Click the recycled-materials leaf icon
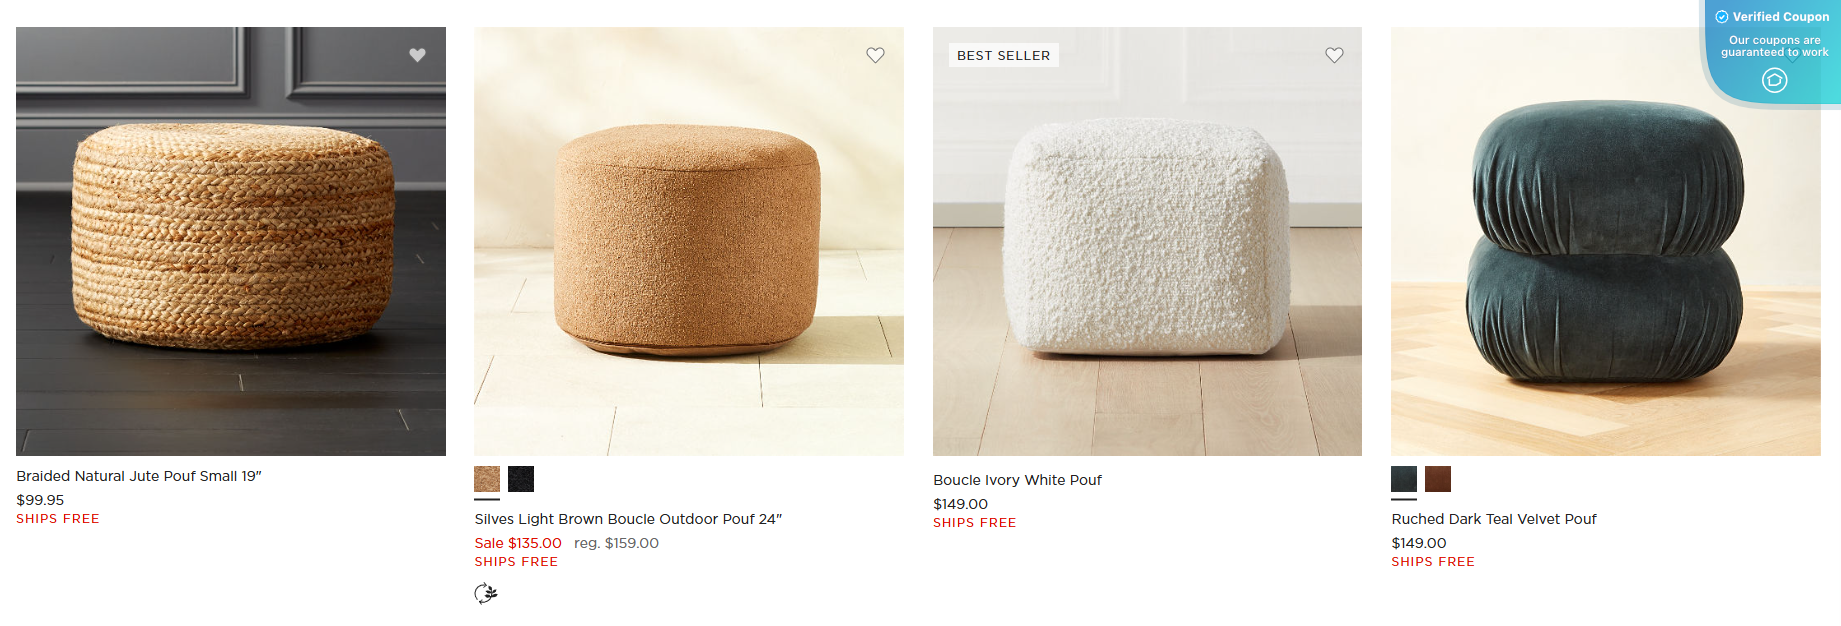This screenshot has height=626, width=1841. (486, 594)
